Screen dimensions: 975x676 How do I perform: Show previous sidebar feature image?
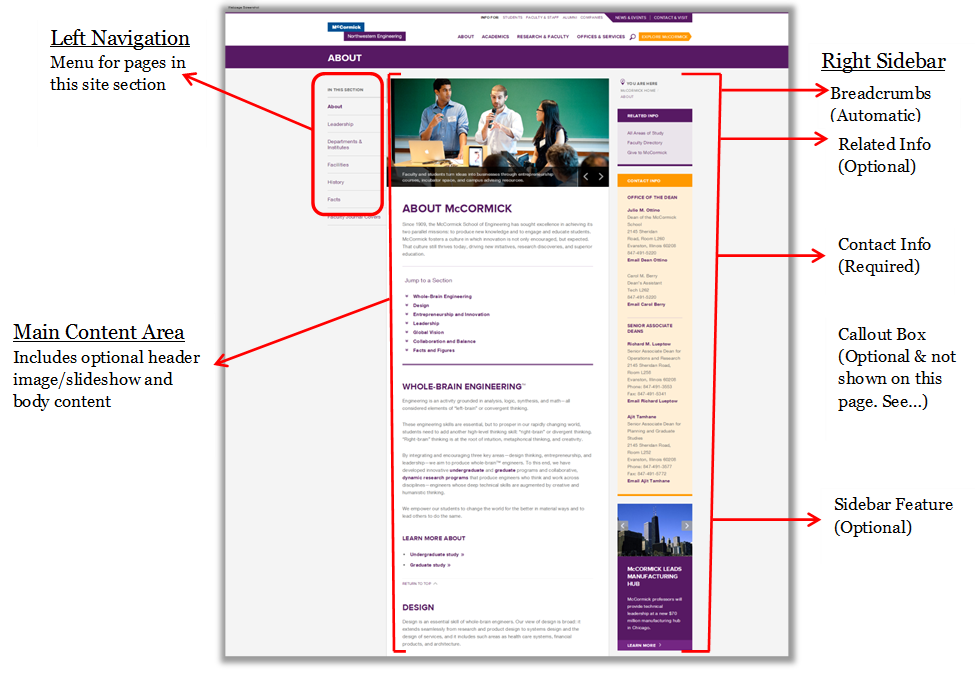click(623, 525)
